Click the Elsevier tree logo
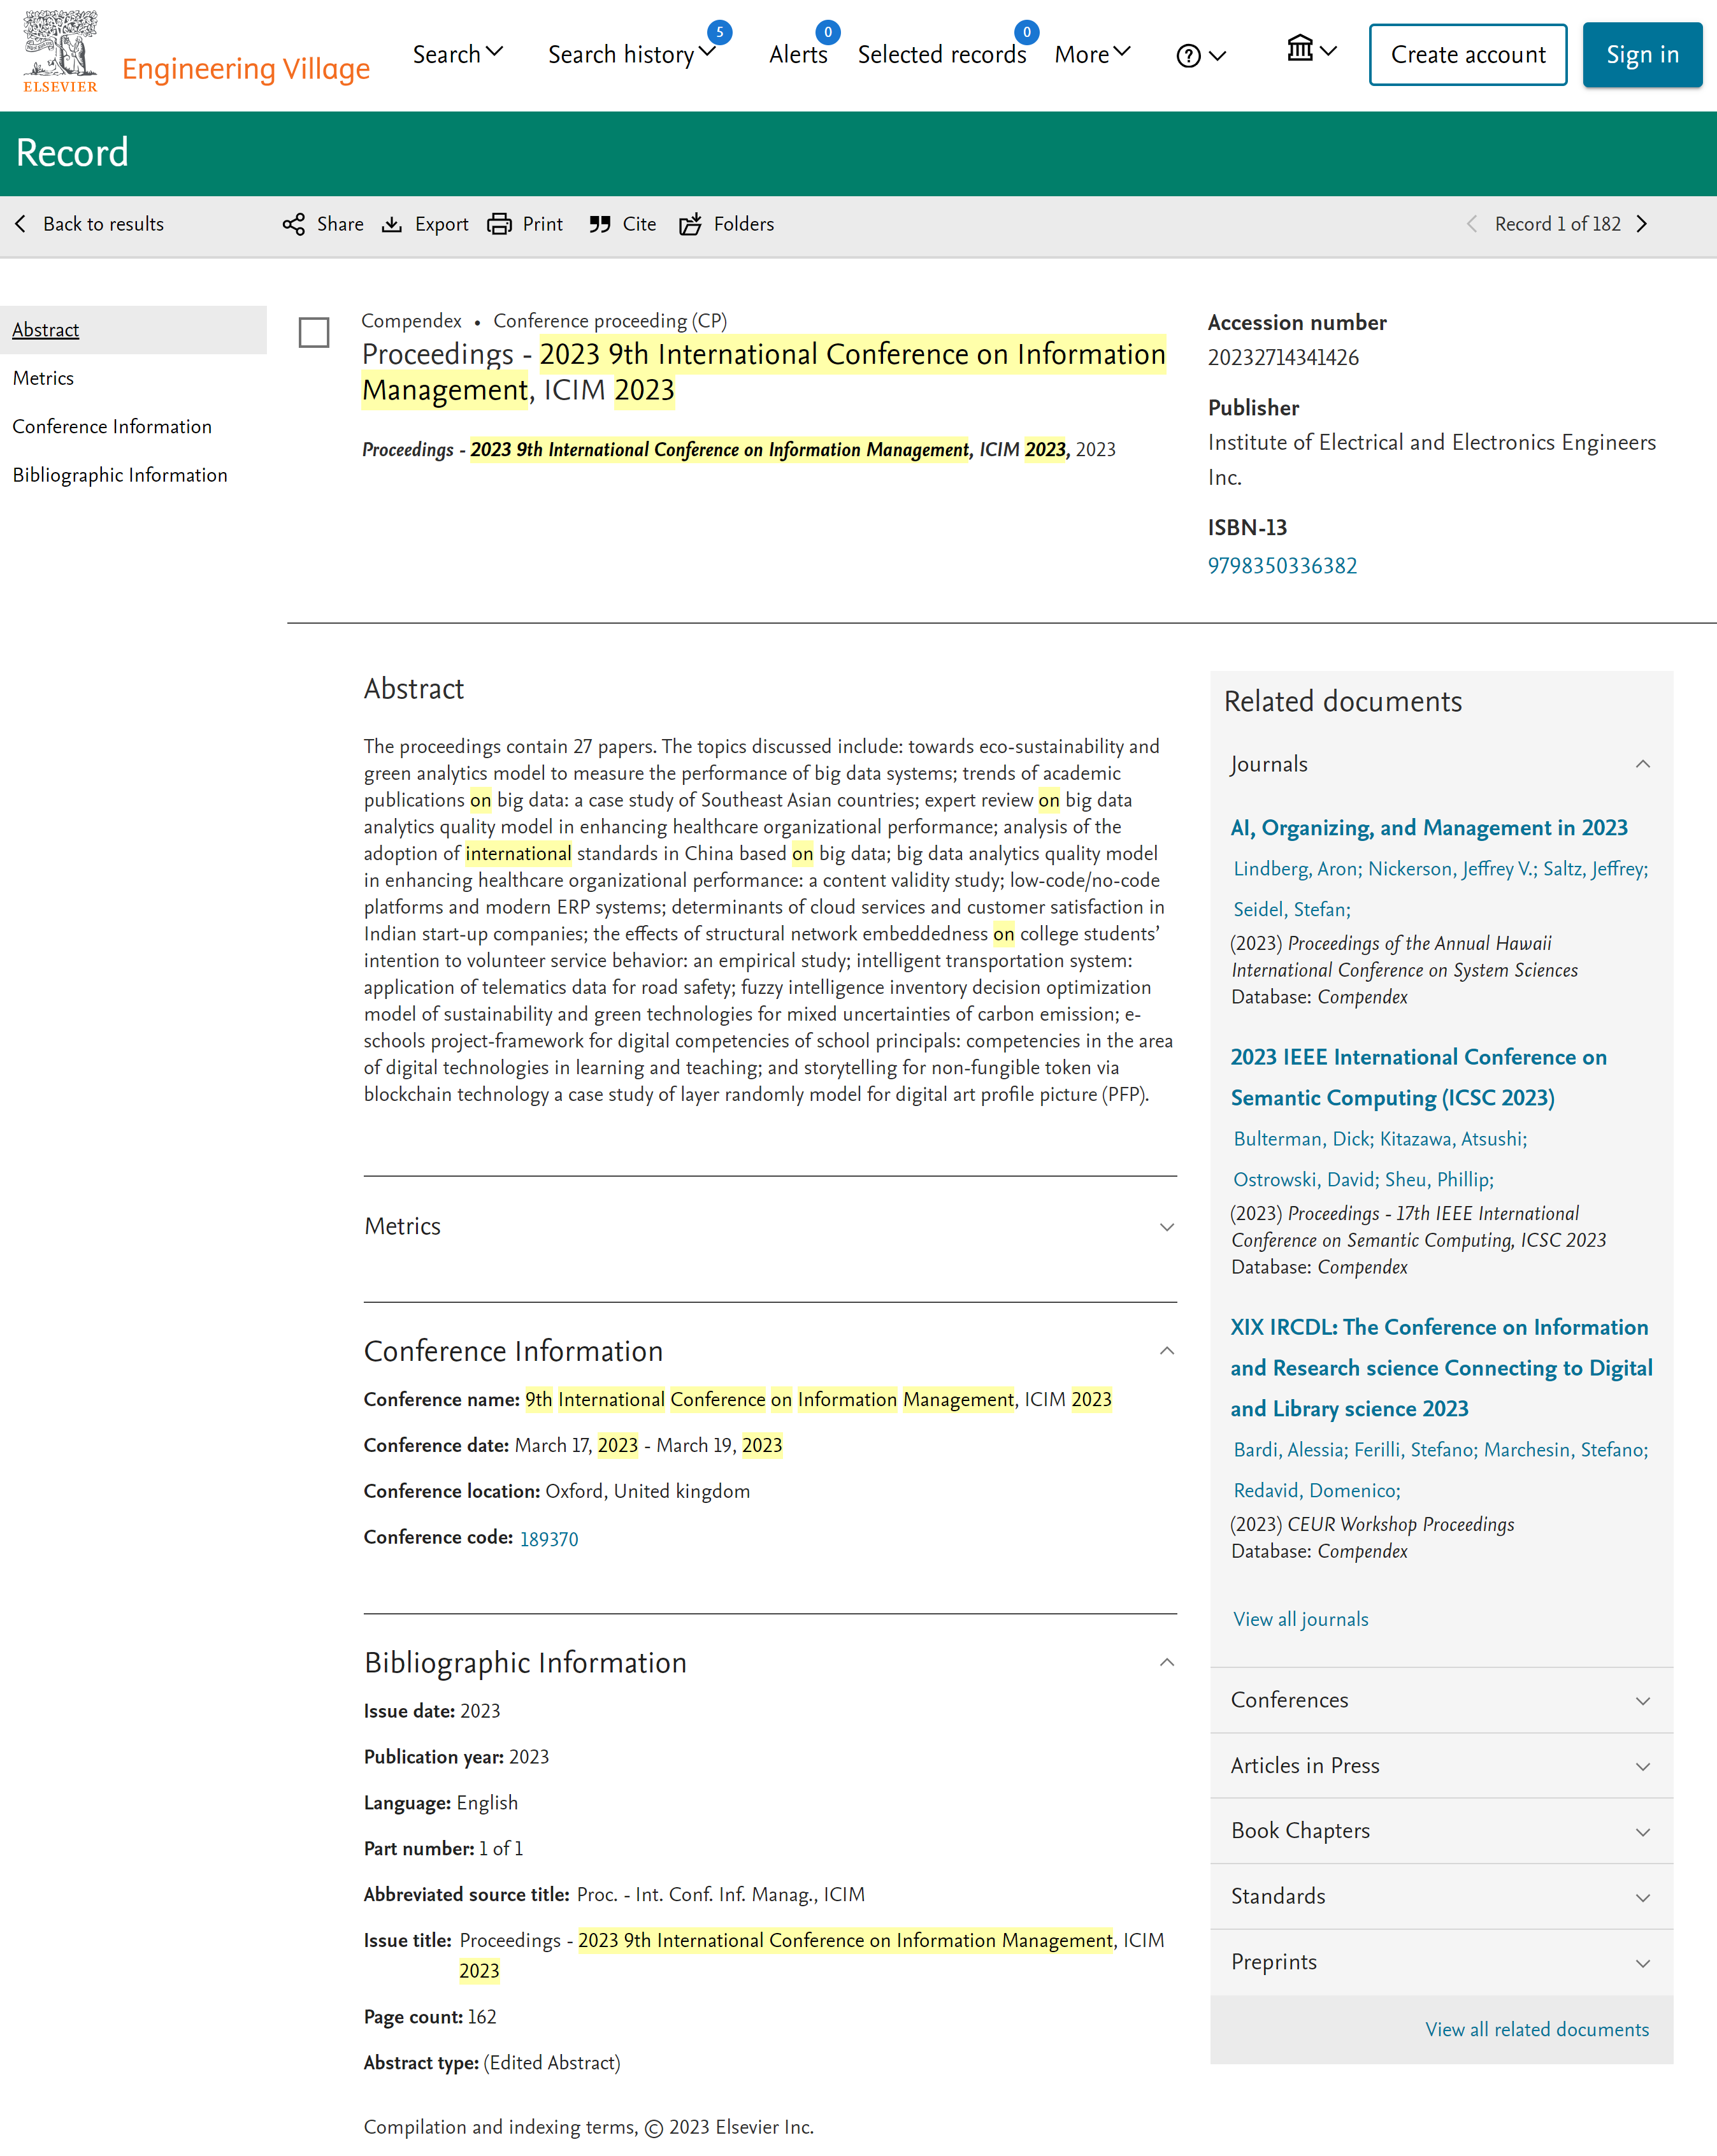The image size is (1717, 2156). tap(60, 50)
